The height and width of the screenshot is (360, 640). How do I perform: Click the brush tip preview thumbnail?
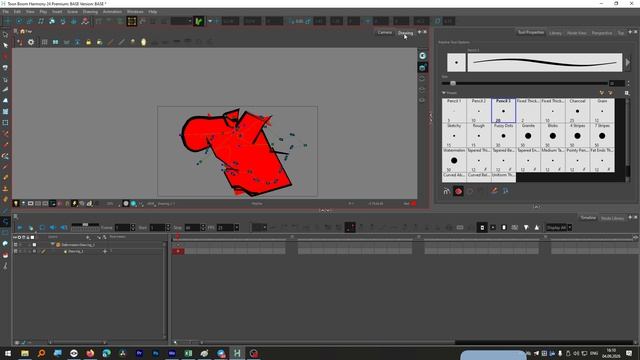click(456, 62)
